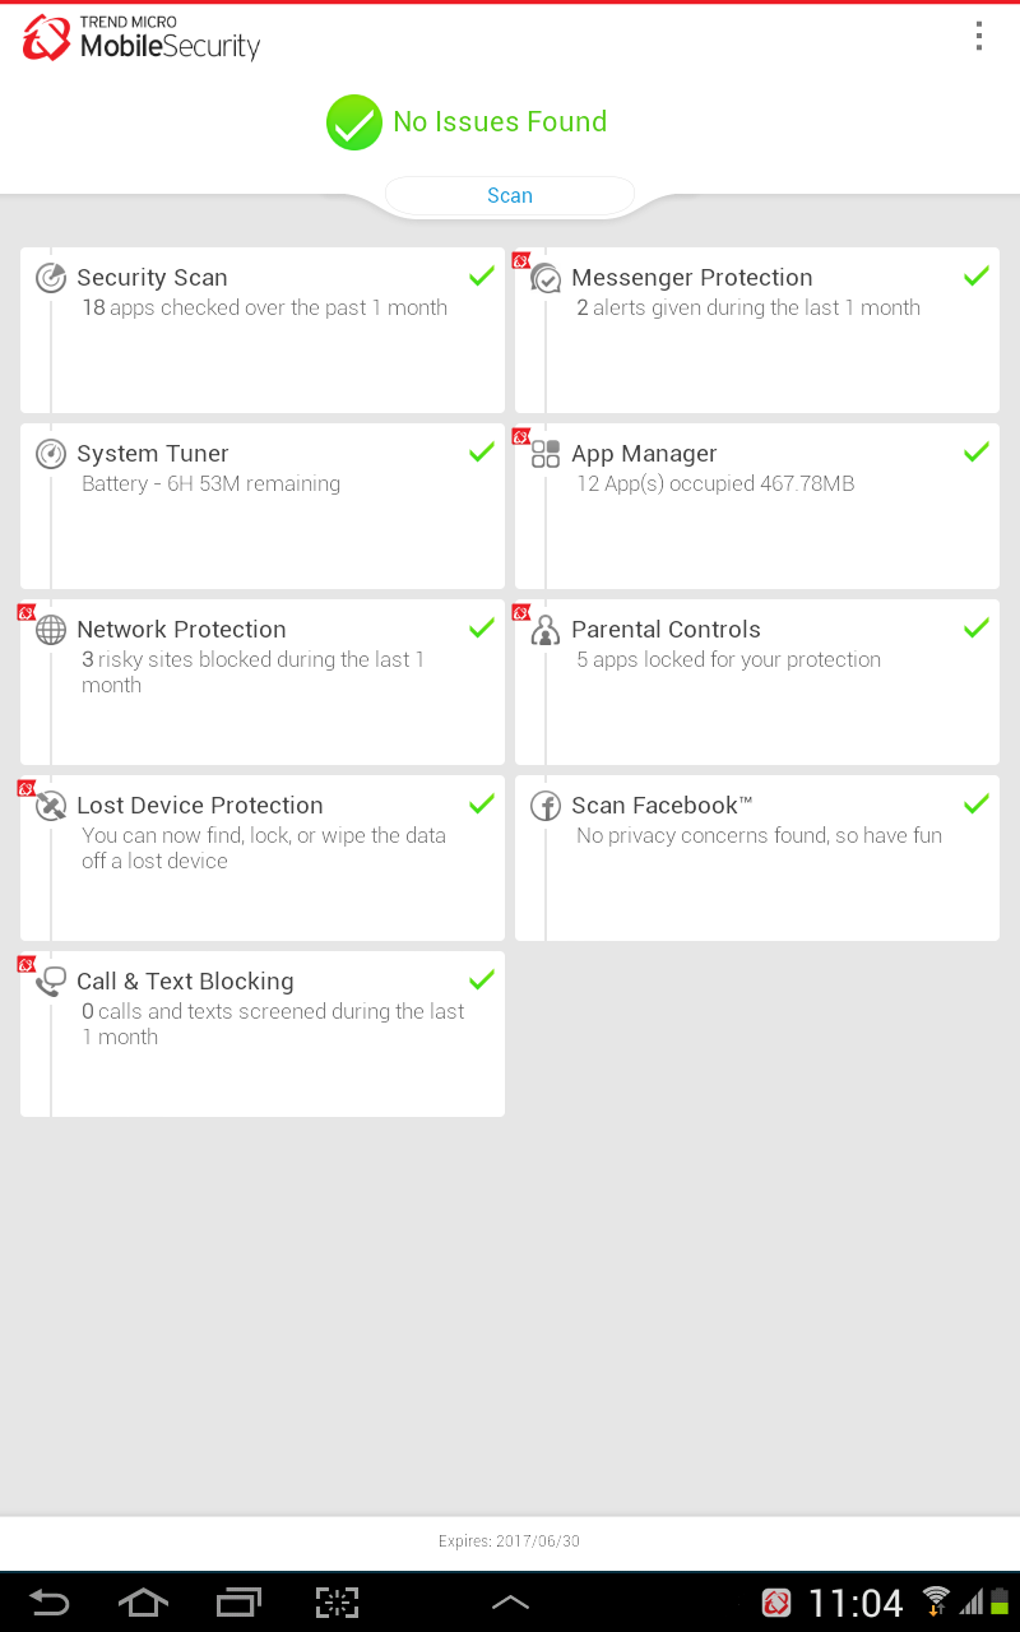
Task: Expand the bottom bar up-arrow handle
Action: coord(510,1602)
